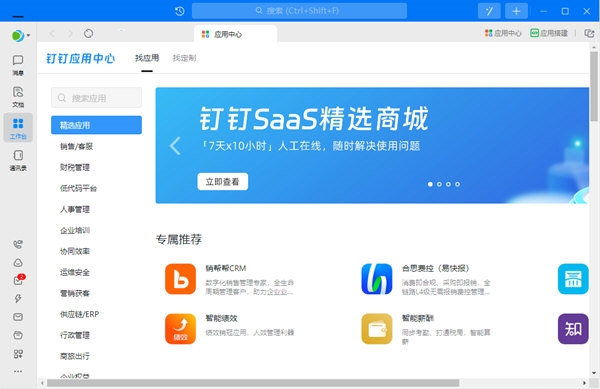Select 行政管理 category
The height and width of the screenshot is (389, 600).
pos(75,335)
